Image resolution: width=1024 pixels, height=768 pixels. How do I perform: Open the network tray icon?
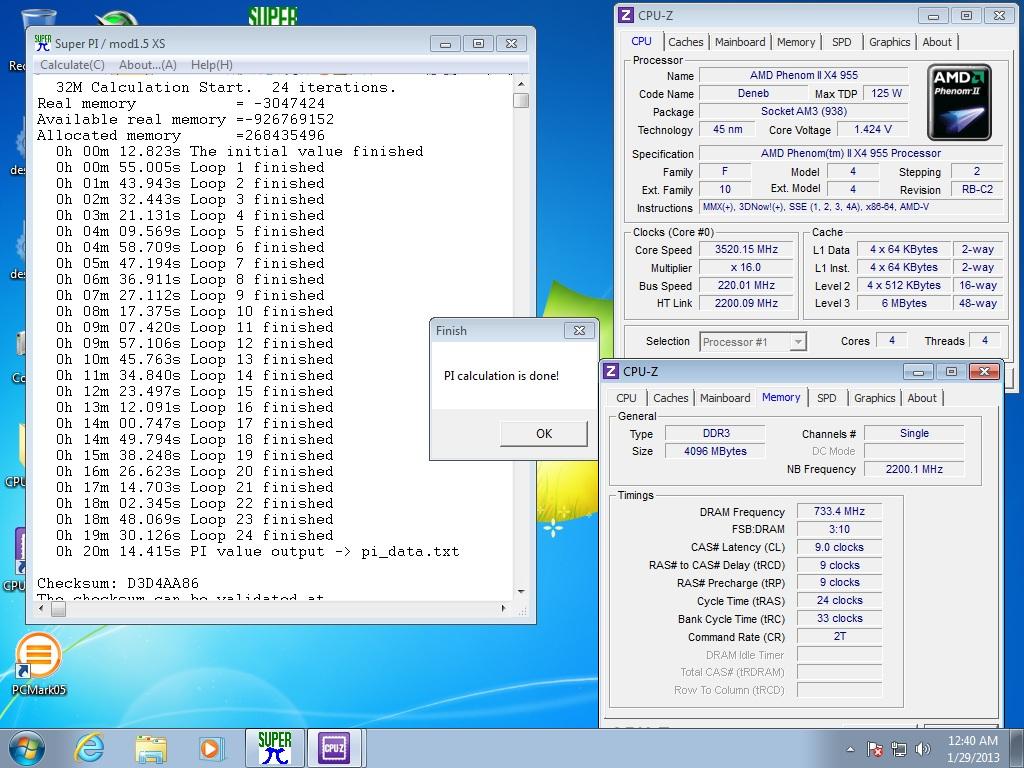899,749
